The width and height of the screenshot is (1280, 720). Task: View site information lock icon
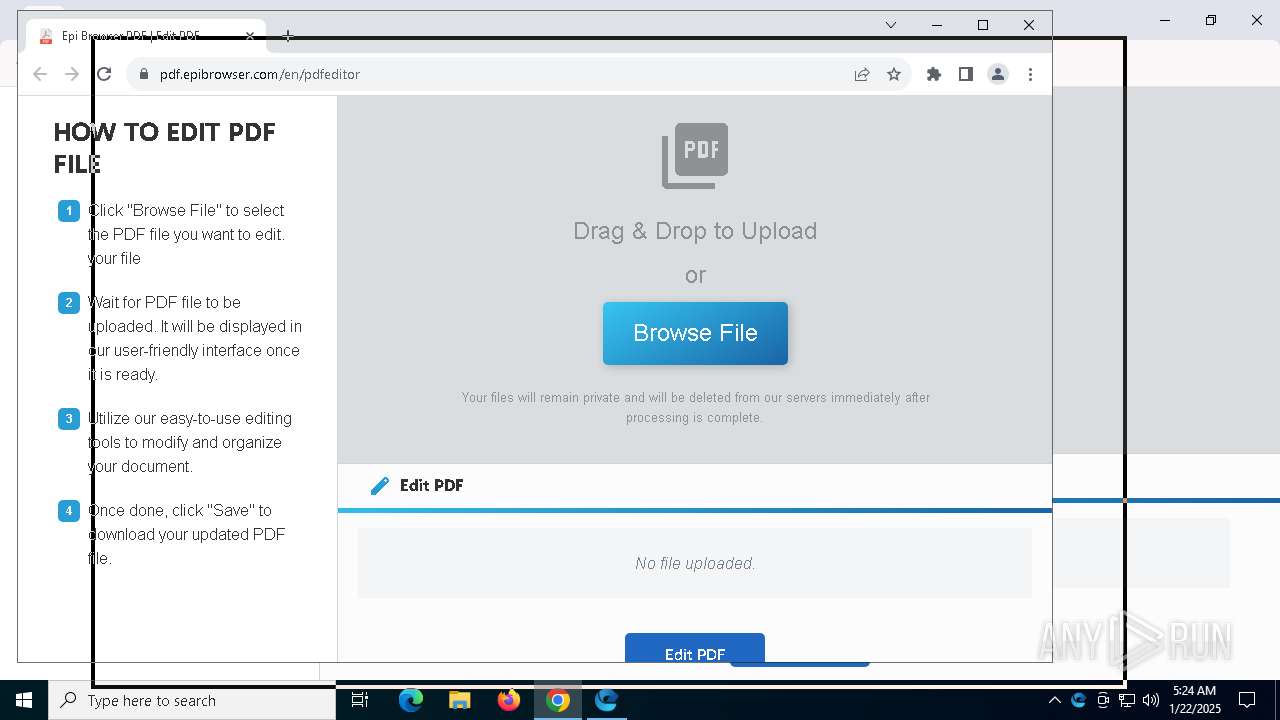(144, 74)
